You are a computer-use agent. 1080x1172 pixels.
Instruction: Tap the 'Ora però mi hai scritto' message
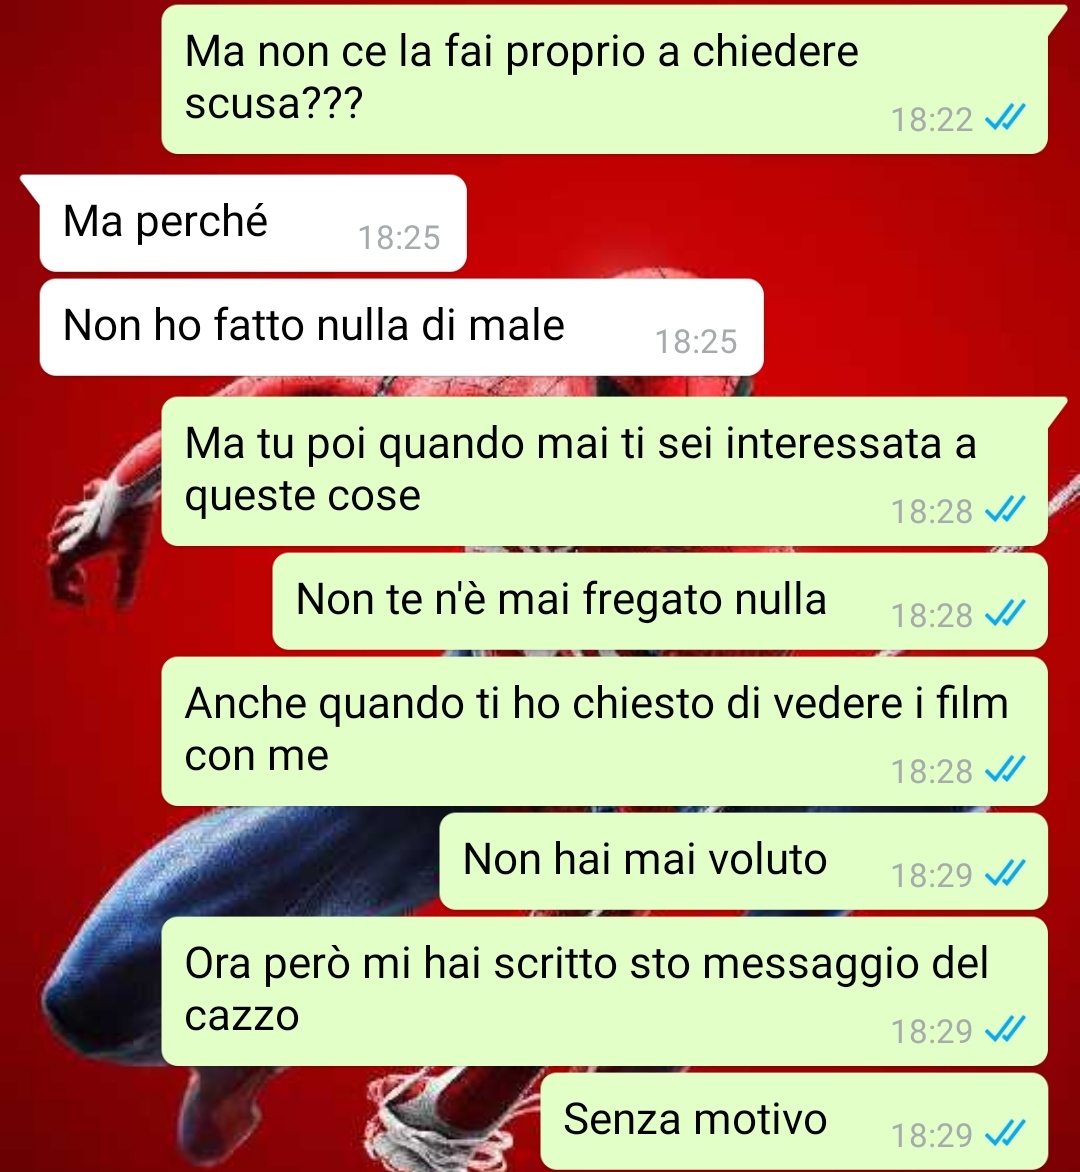[605, 991]
